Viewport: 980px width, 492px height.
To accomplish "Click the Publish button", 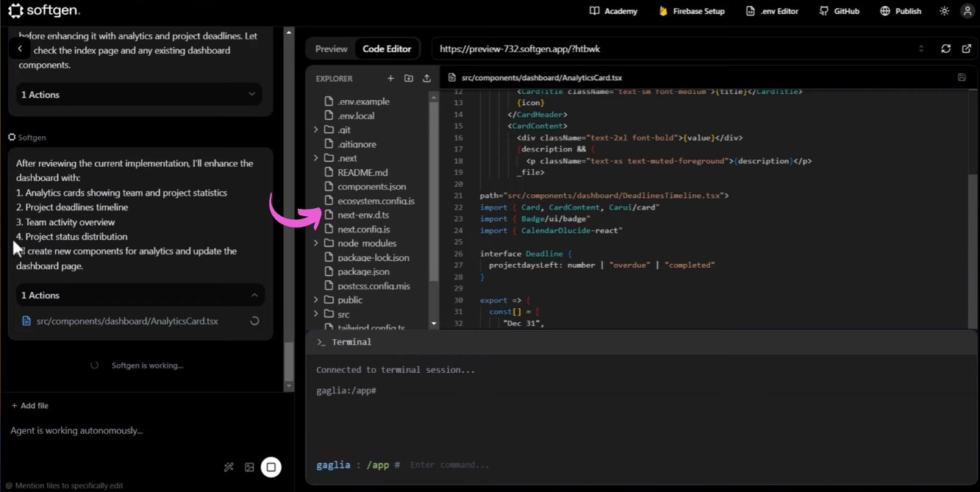I will [900, 11].
